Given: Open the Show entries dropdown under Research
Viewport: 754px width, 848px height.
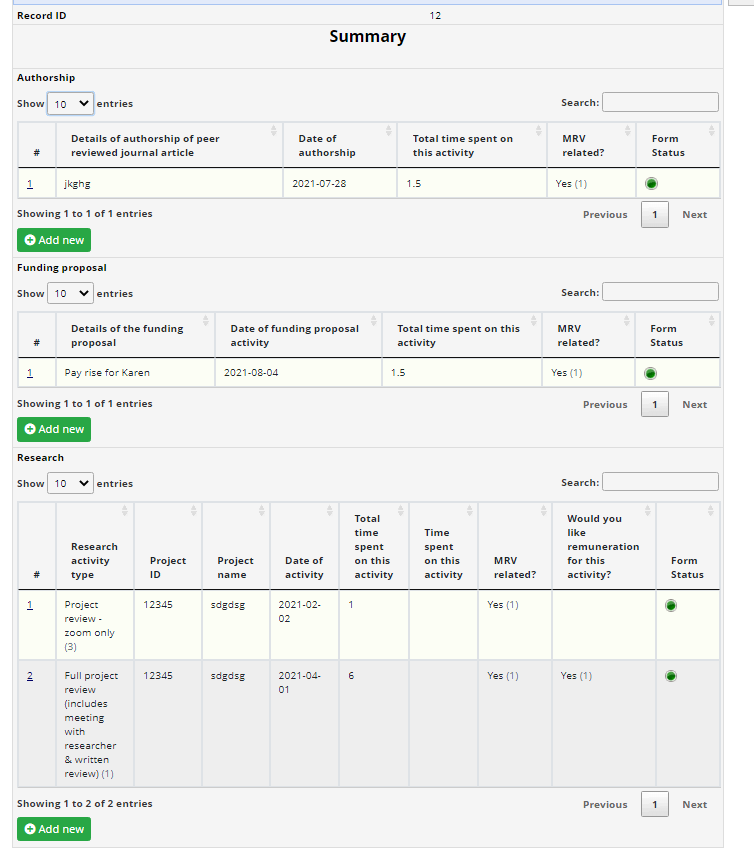Looking at the screenshot, I should coord(69,483).
